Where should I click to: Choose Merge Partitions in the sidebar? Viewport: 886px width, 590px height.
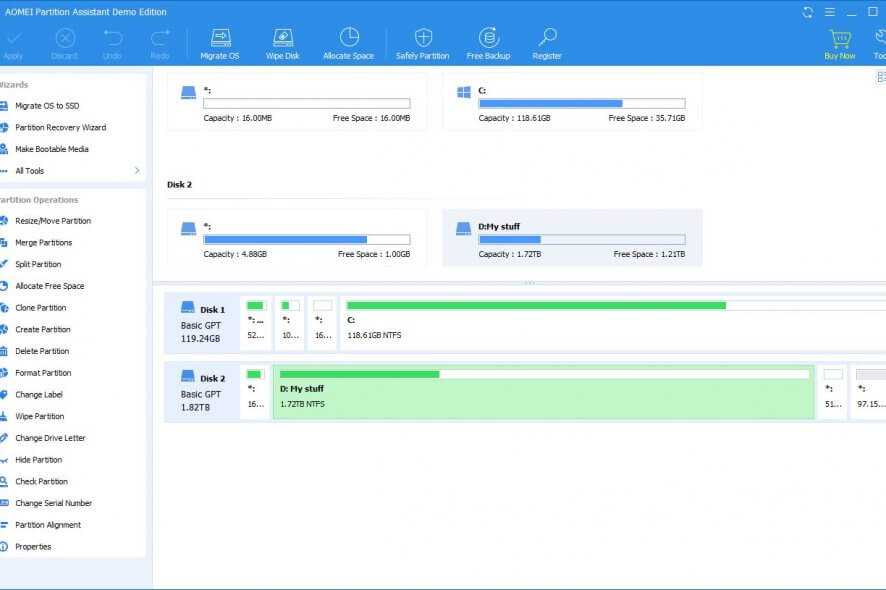[x=44, y=243]
